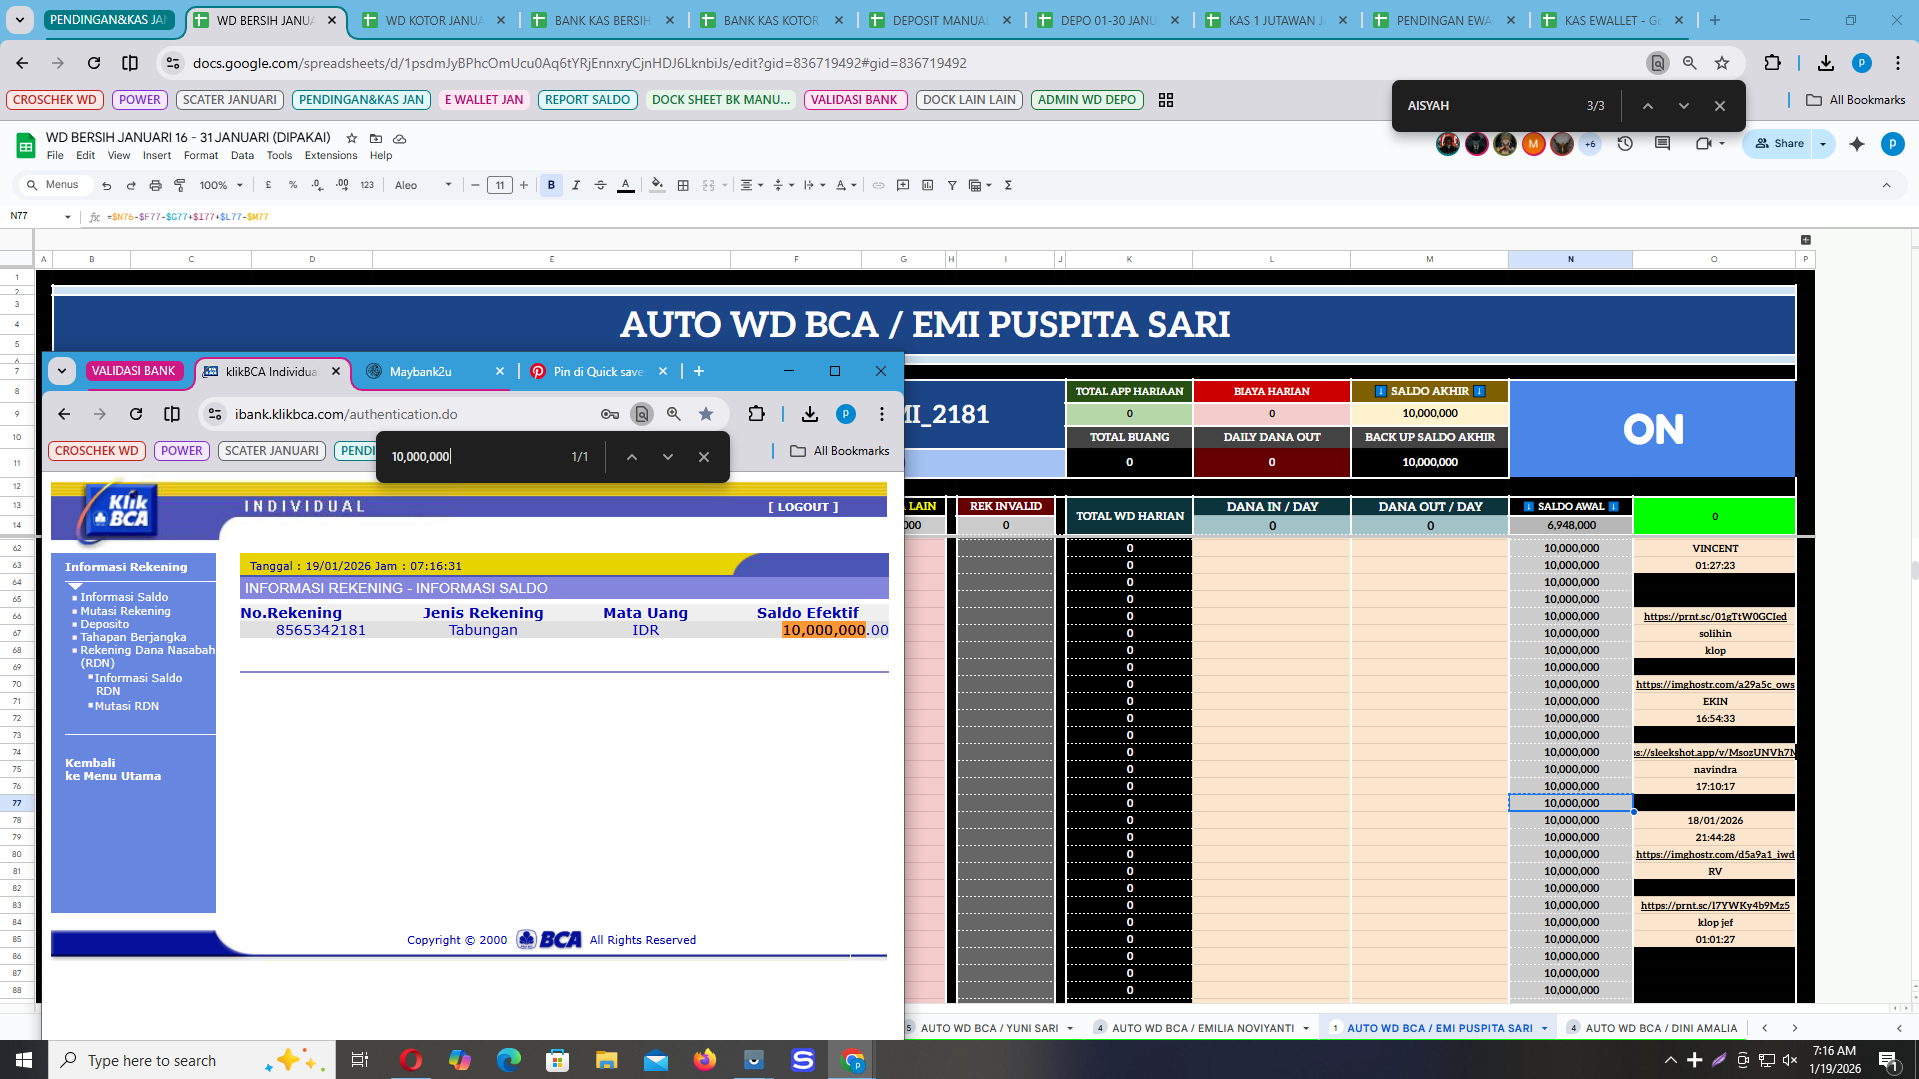Image resolution: width=1919 pixels, height=1079 pixels.
Task: Click the Redo icon in Sheets toolbar
Action: tap(131, 185)
